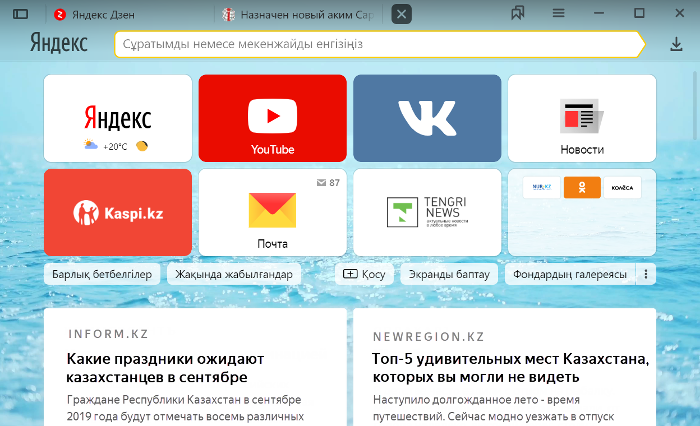Click the +20°C temperature on Яндекс tile
Screen dimensions: 700x426
[x=115, y=146]
